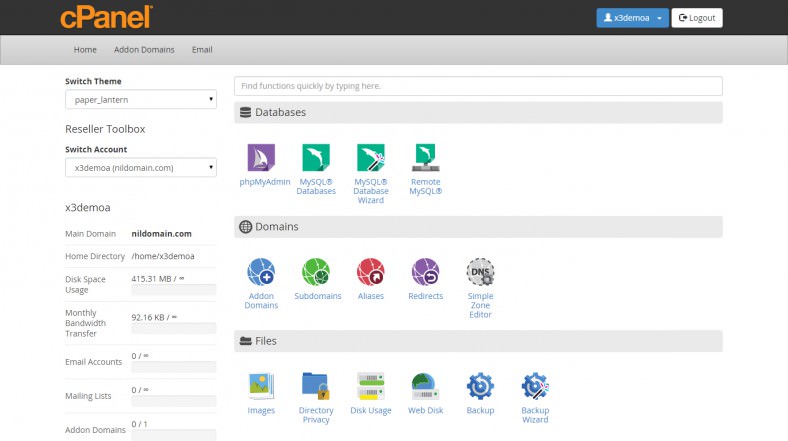Click the Reseller Toolbox heading
Viewport: 788px width, 441px height.
[105, 129]
